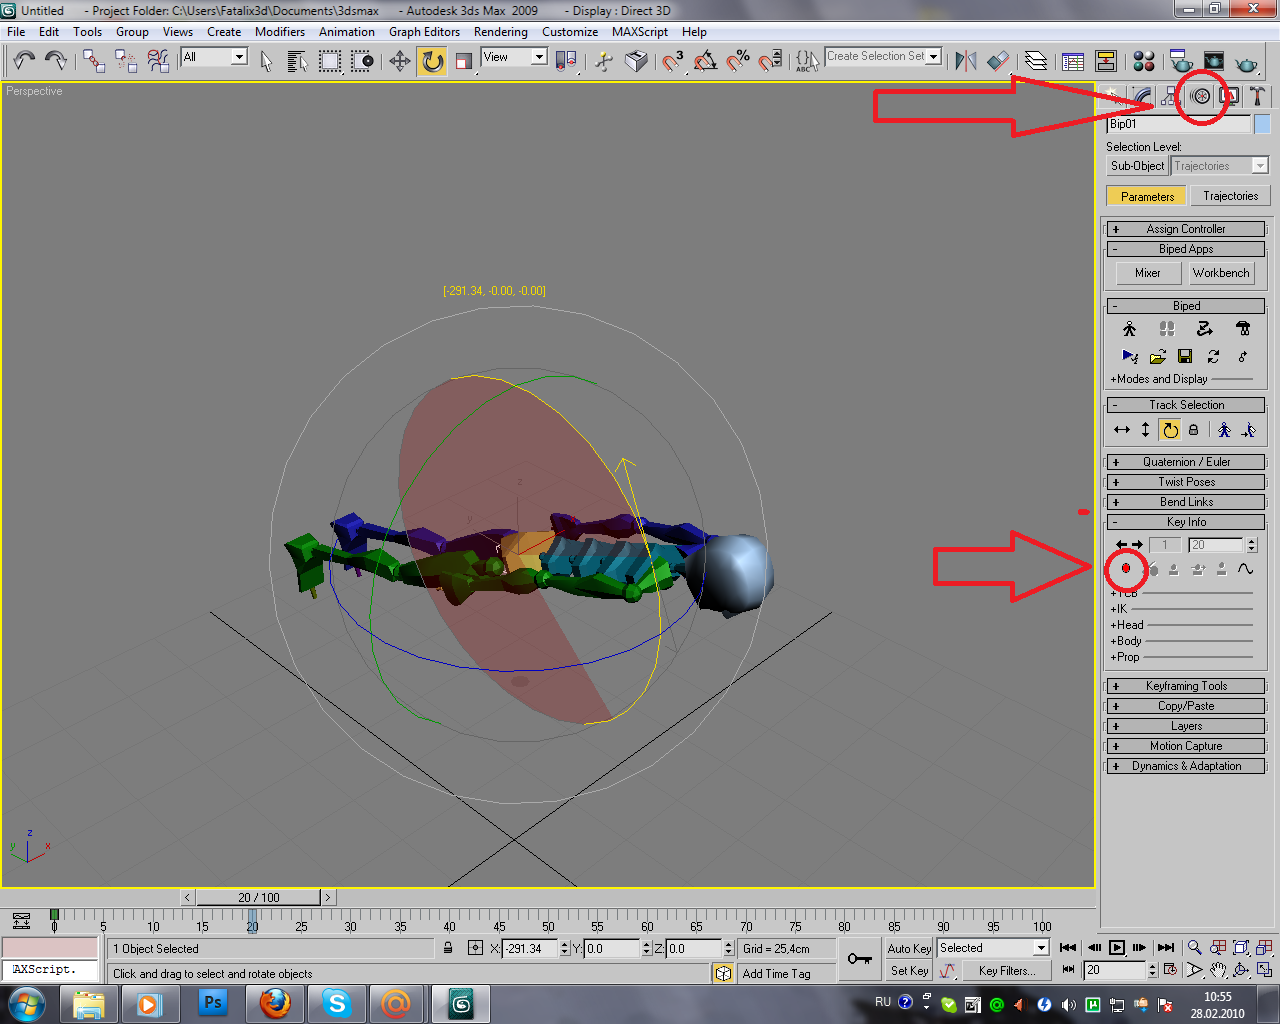This screenshot has height=1024, width=1280.
Task: Toggle Sub-Object selection level
Action: [1137, 166]
